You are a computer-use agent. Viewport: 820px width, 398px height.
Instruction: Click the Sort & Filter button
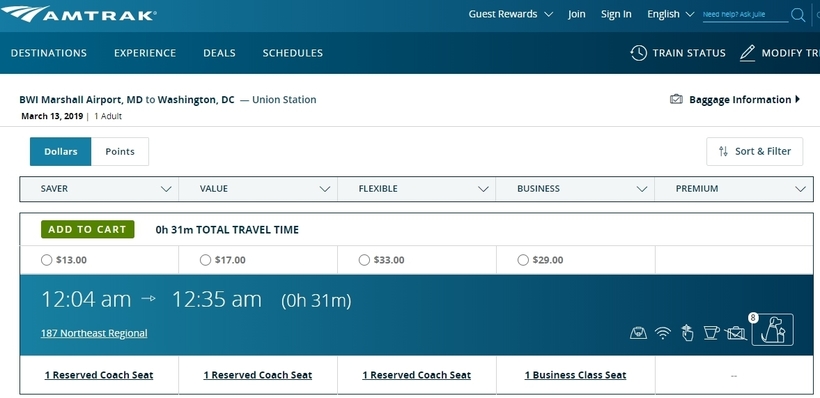[x=754, y=152]
